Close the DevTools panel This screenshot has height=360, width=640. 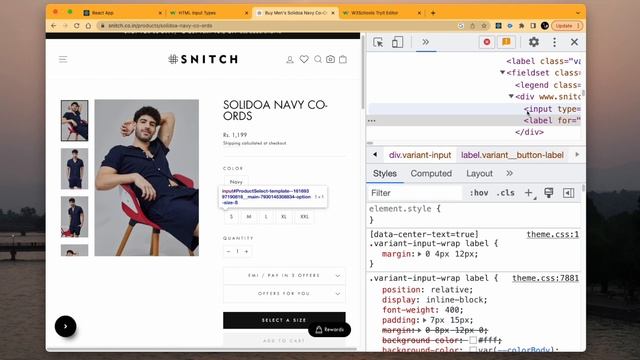pyautogui.click(x=574, y=42)
